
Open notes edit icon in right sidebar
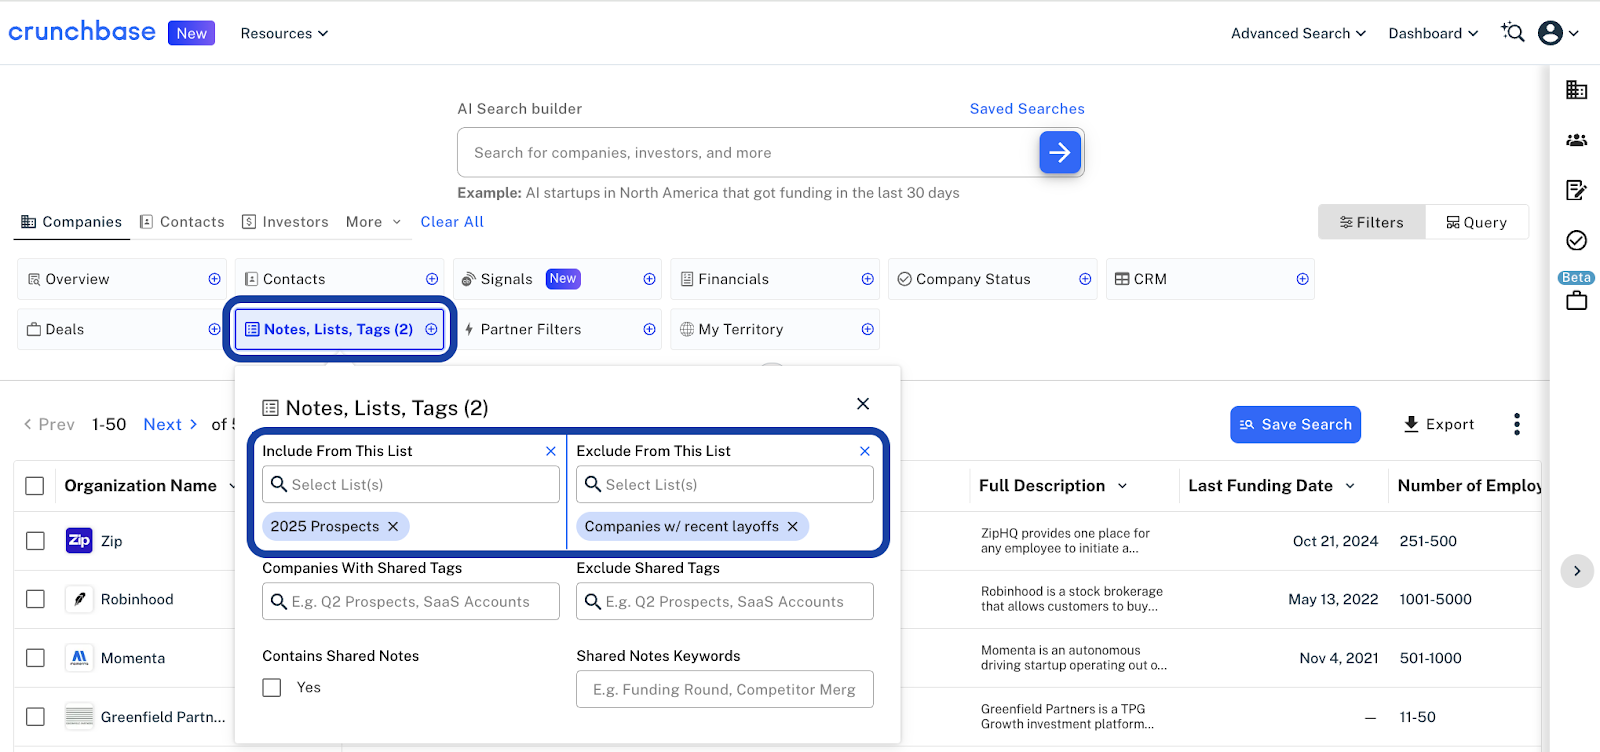point(1577,190)
